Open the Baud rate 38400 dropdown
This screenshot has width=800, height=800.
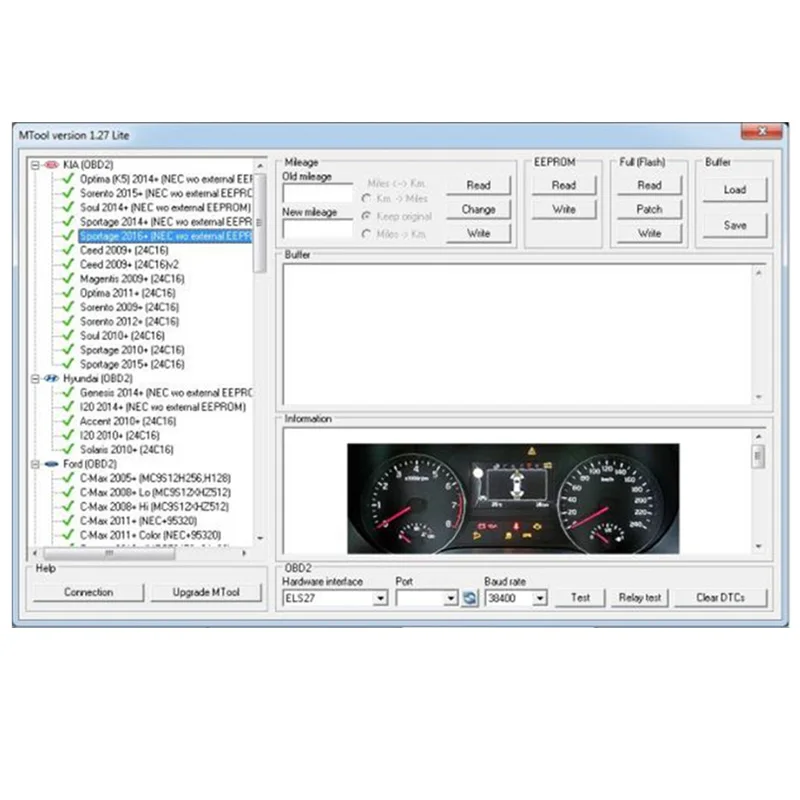point(540,598)
